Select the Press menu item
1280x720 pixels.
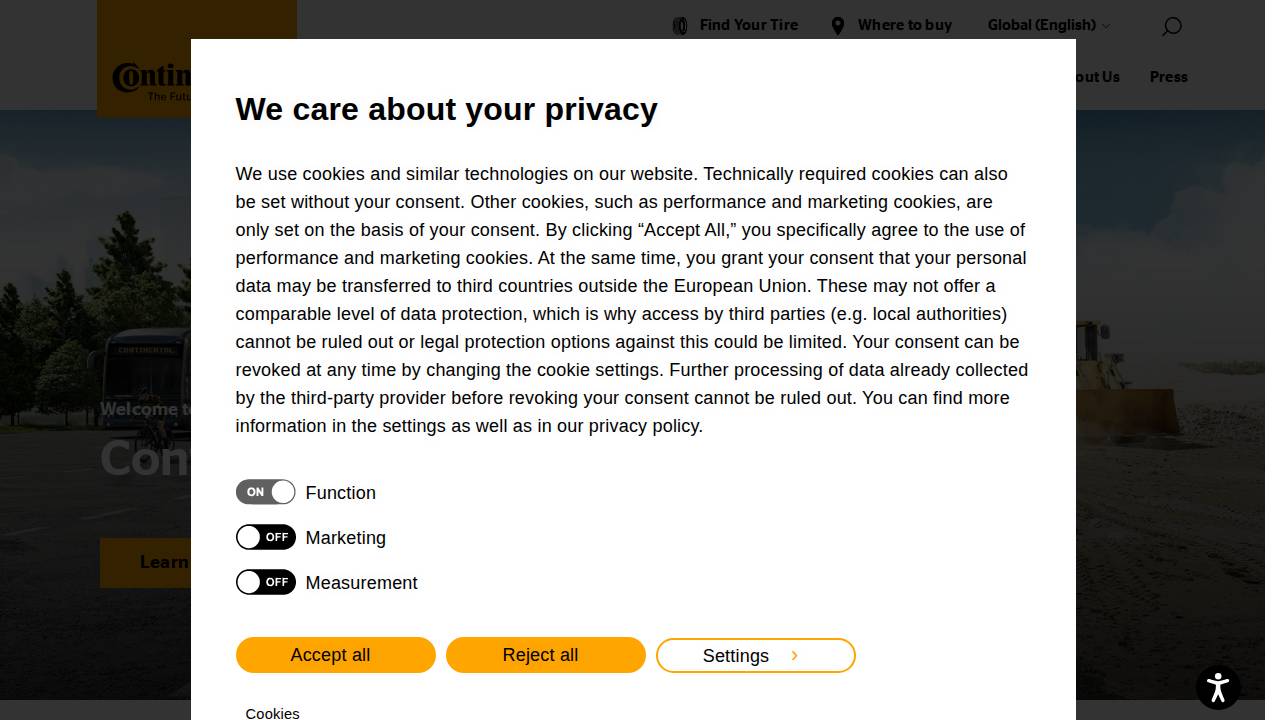click(1168, 77)
